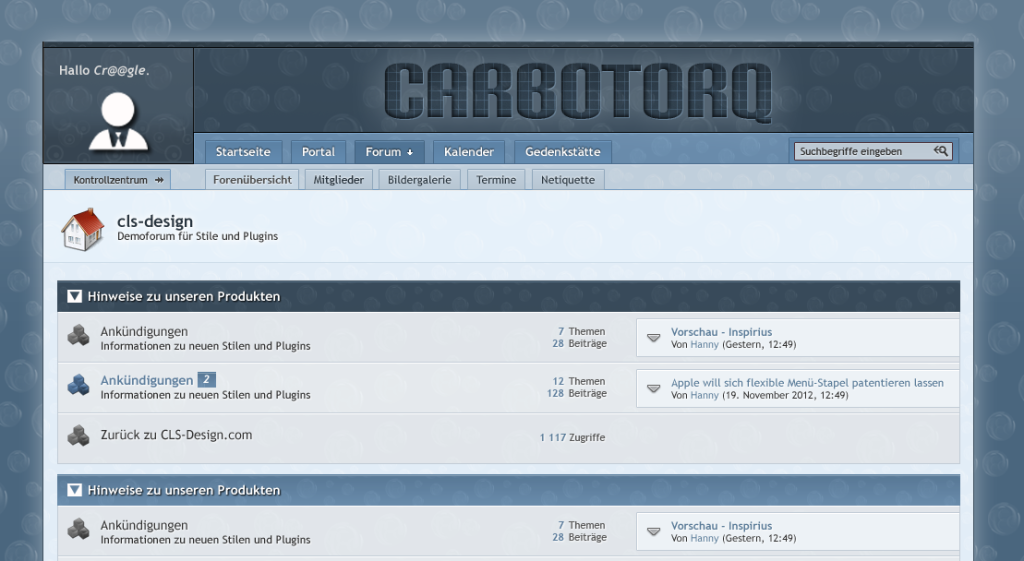Click the blue cubes icon for unread Ankündigungen
The width and height of the screenshot is (1024, 561).
(x=78, y=386)
